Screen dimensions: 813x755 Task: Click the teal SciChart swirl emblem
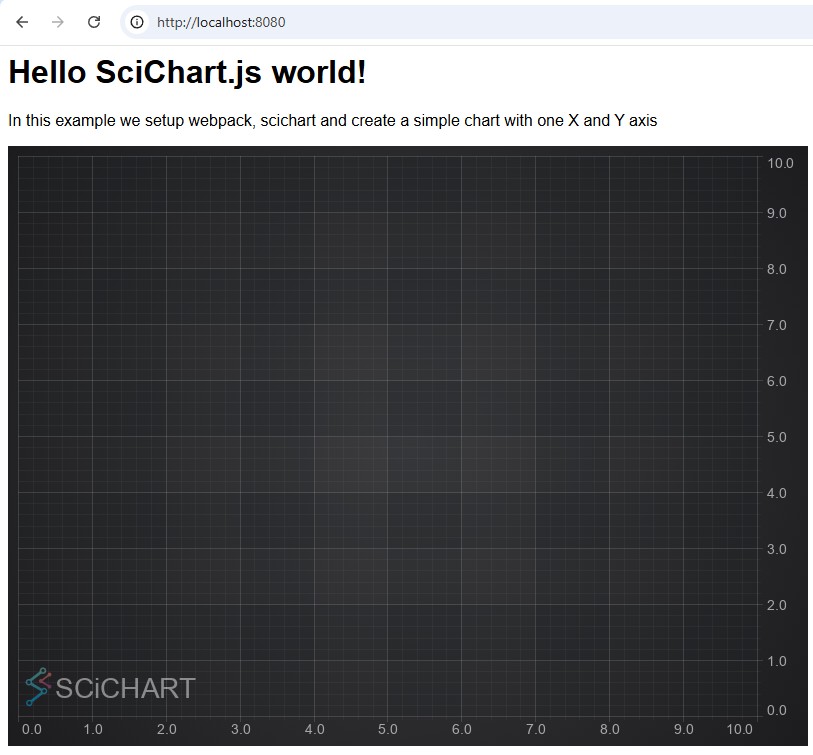point(37,686)
